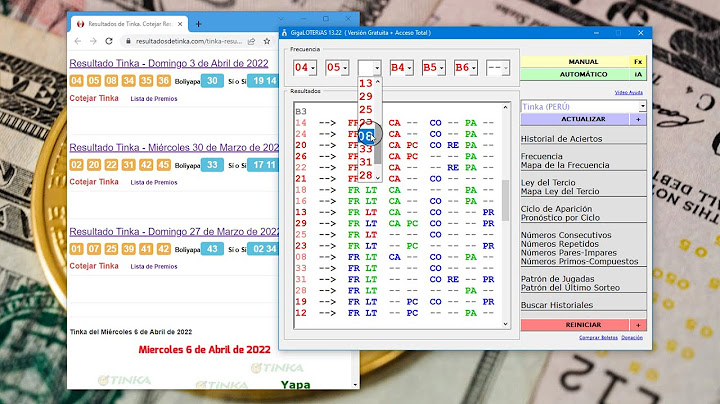
Task: Click the Miercoles 6 de Abril de 2022 heading
Action: point(204,349)
